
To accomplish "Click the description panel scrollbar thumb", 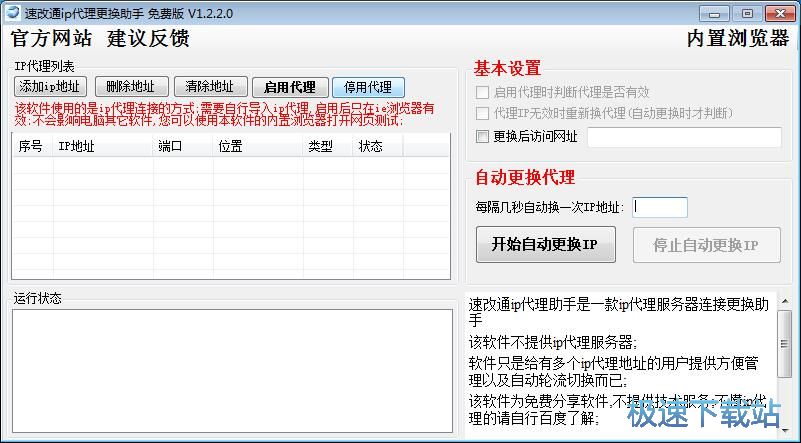I will click(x=784, y=344).
